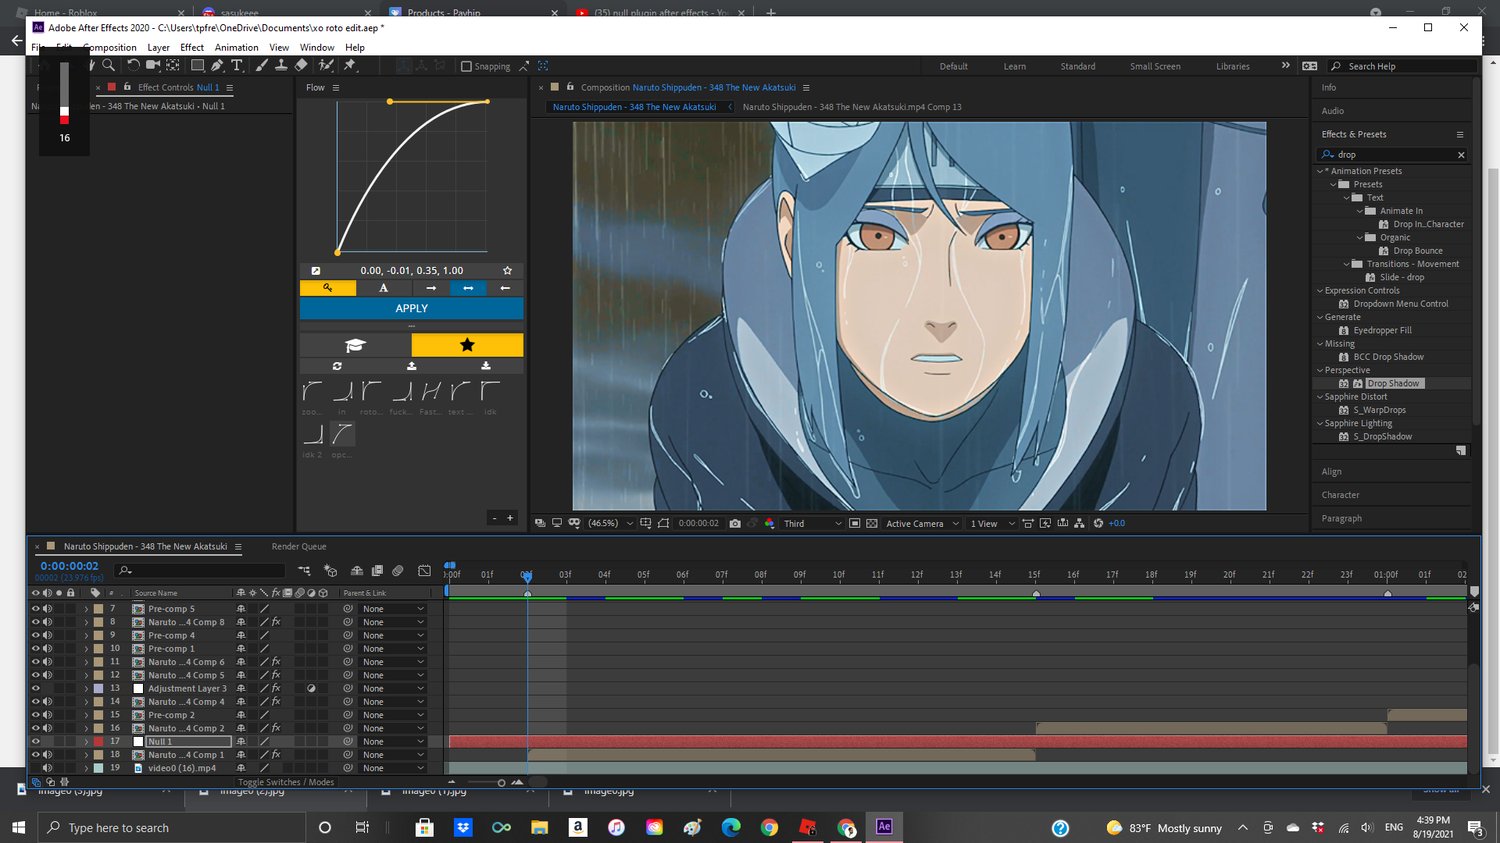The height and width of the screenshot is (843, 1500).
Task: Expand layer 17 Null 1 properties
Action: [x=86, y=741]
